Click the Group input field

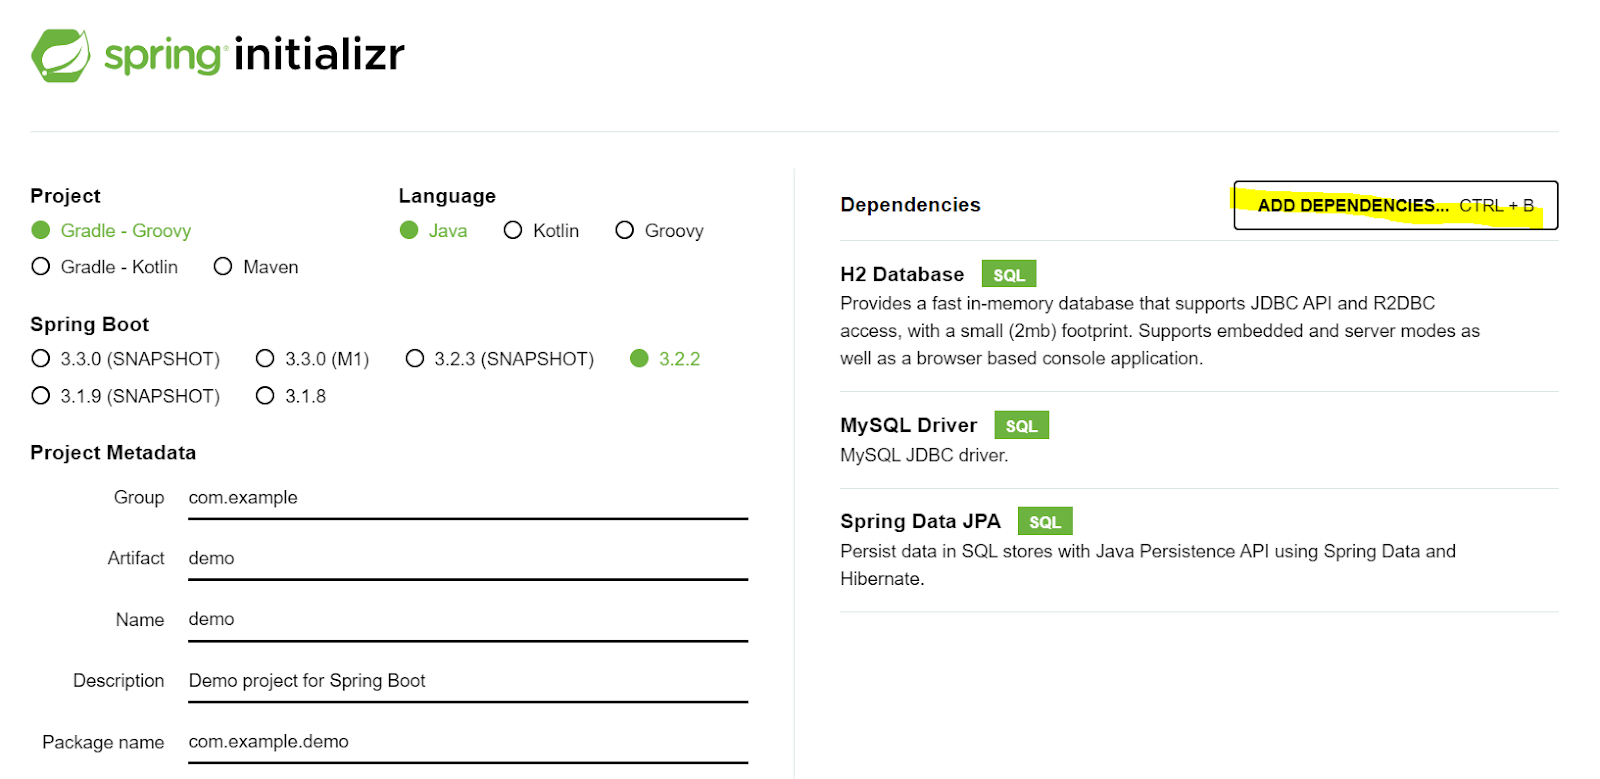coord(467,498)
